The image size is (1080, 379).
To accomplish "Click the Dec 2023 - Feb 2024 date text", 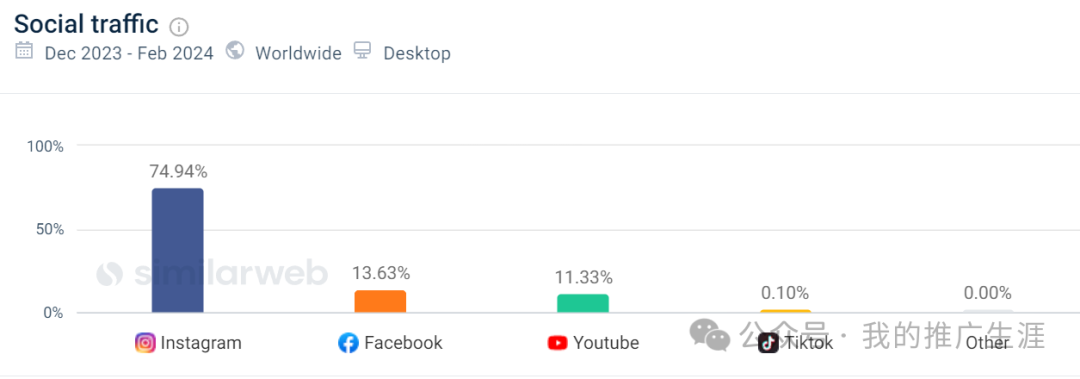I will 129,53.
